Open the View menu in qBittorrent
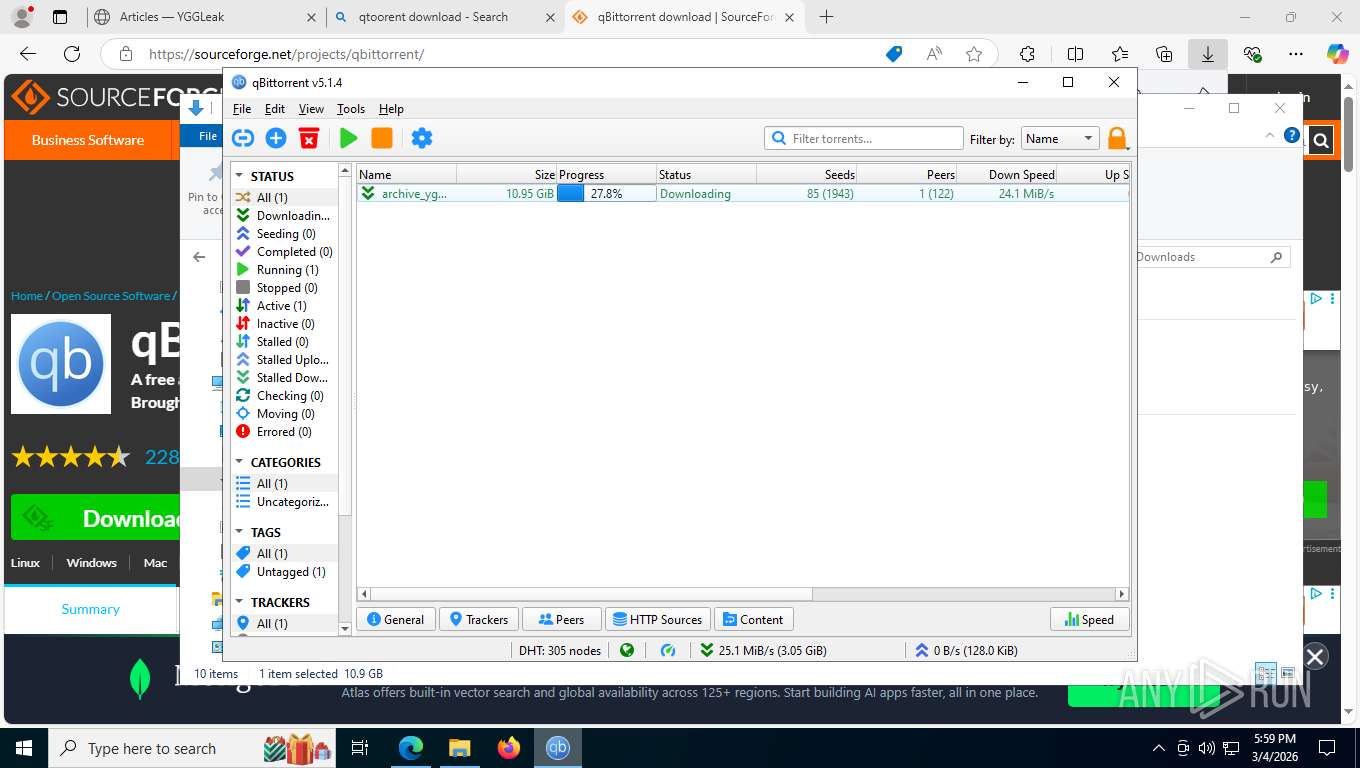The width and height of the screenshot is (1360, 768). tap(311, 109)
